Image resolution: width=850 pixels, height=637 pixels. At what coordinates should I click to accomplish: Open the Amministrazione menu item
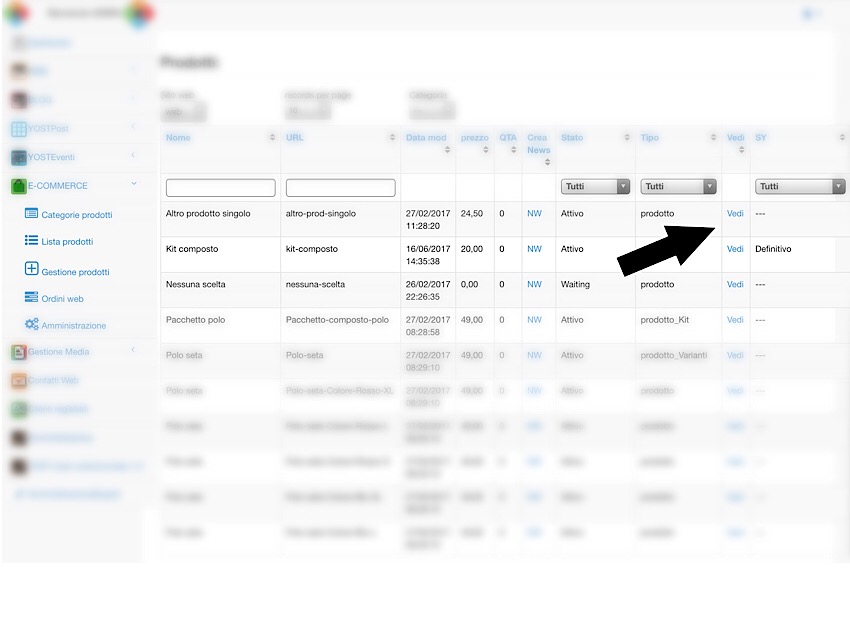(x=73, y=326)
